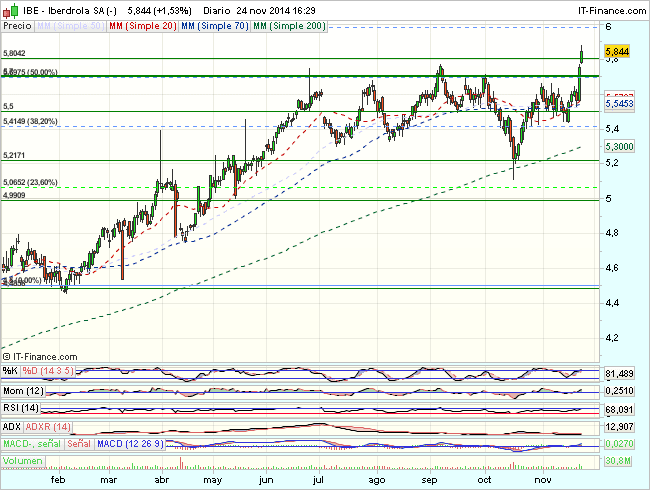
Task: Click the candlestick chart icon beside IBE
Action: coord(9,8)
